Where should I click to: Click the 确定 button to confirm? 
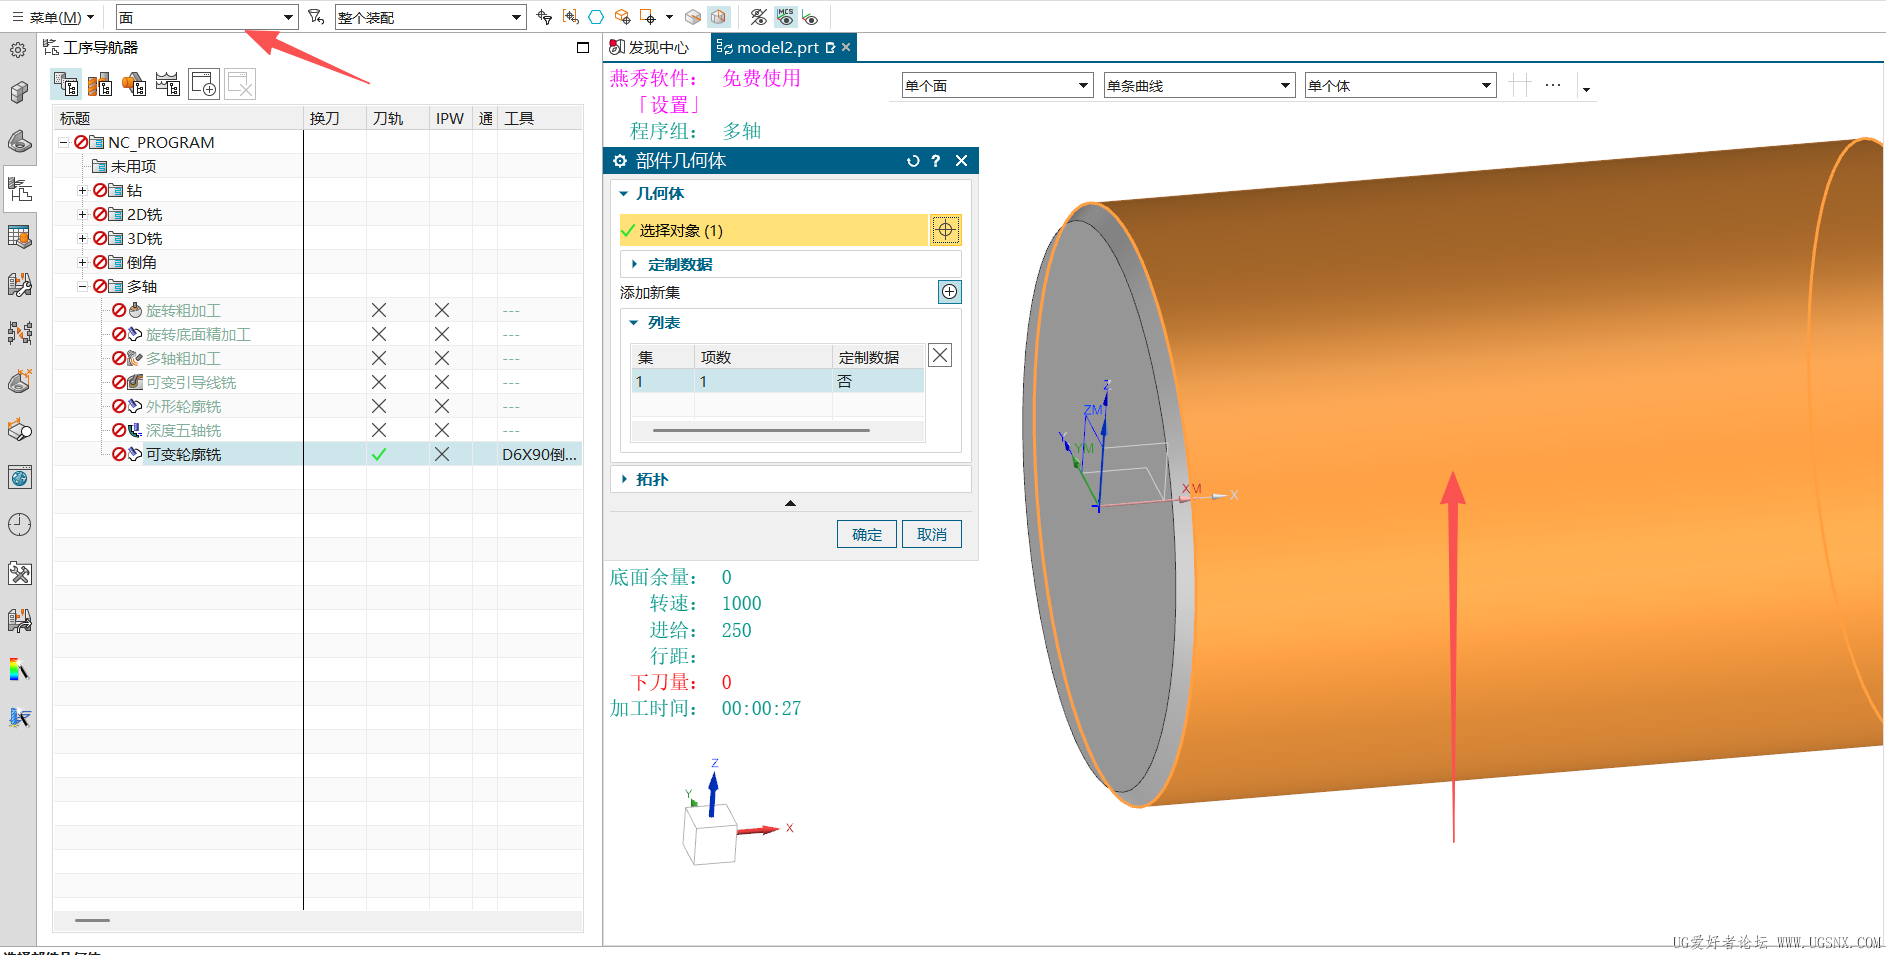(866, 533)
